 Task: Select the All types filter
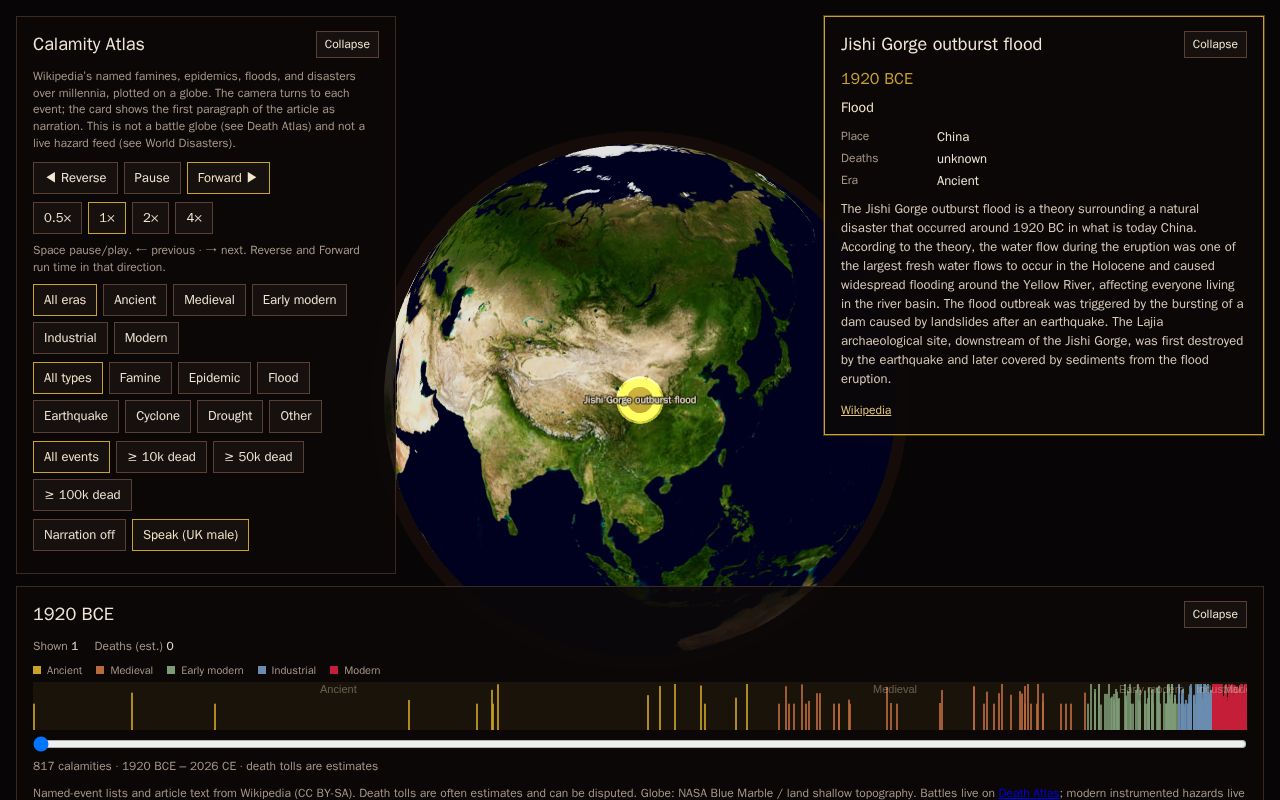[68, 378]
